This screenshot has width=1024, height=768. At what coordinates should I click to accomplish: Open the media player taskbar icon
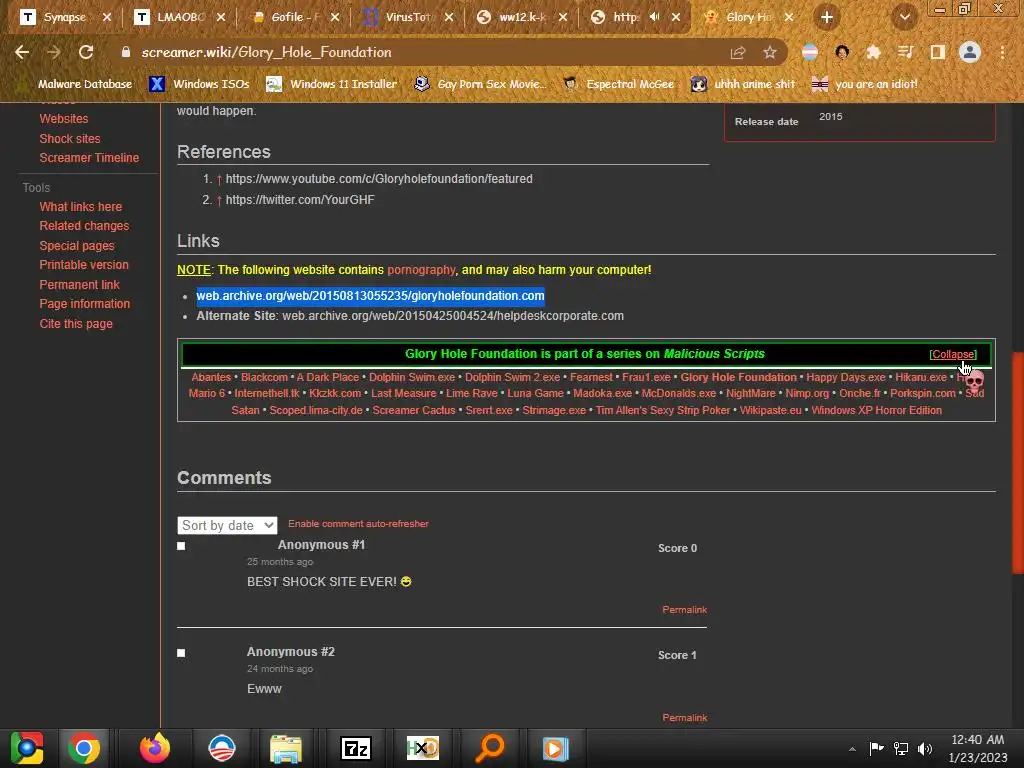point(556,748)
